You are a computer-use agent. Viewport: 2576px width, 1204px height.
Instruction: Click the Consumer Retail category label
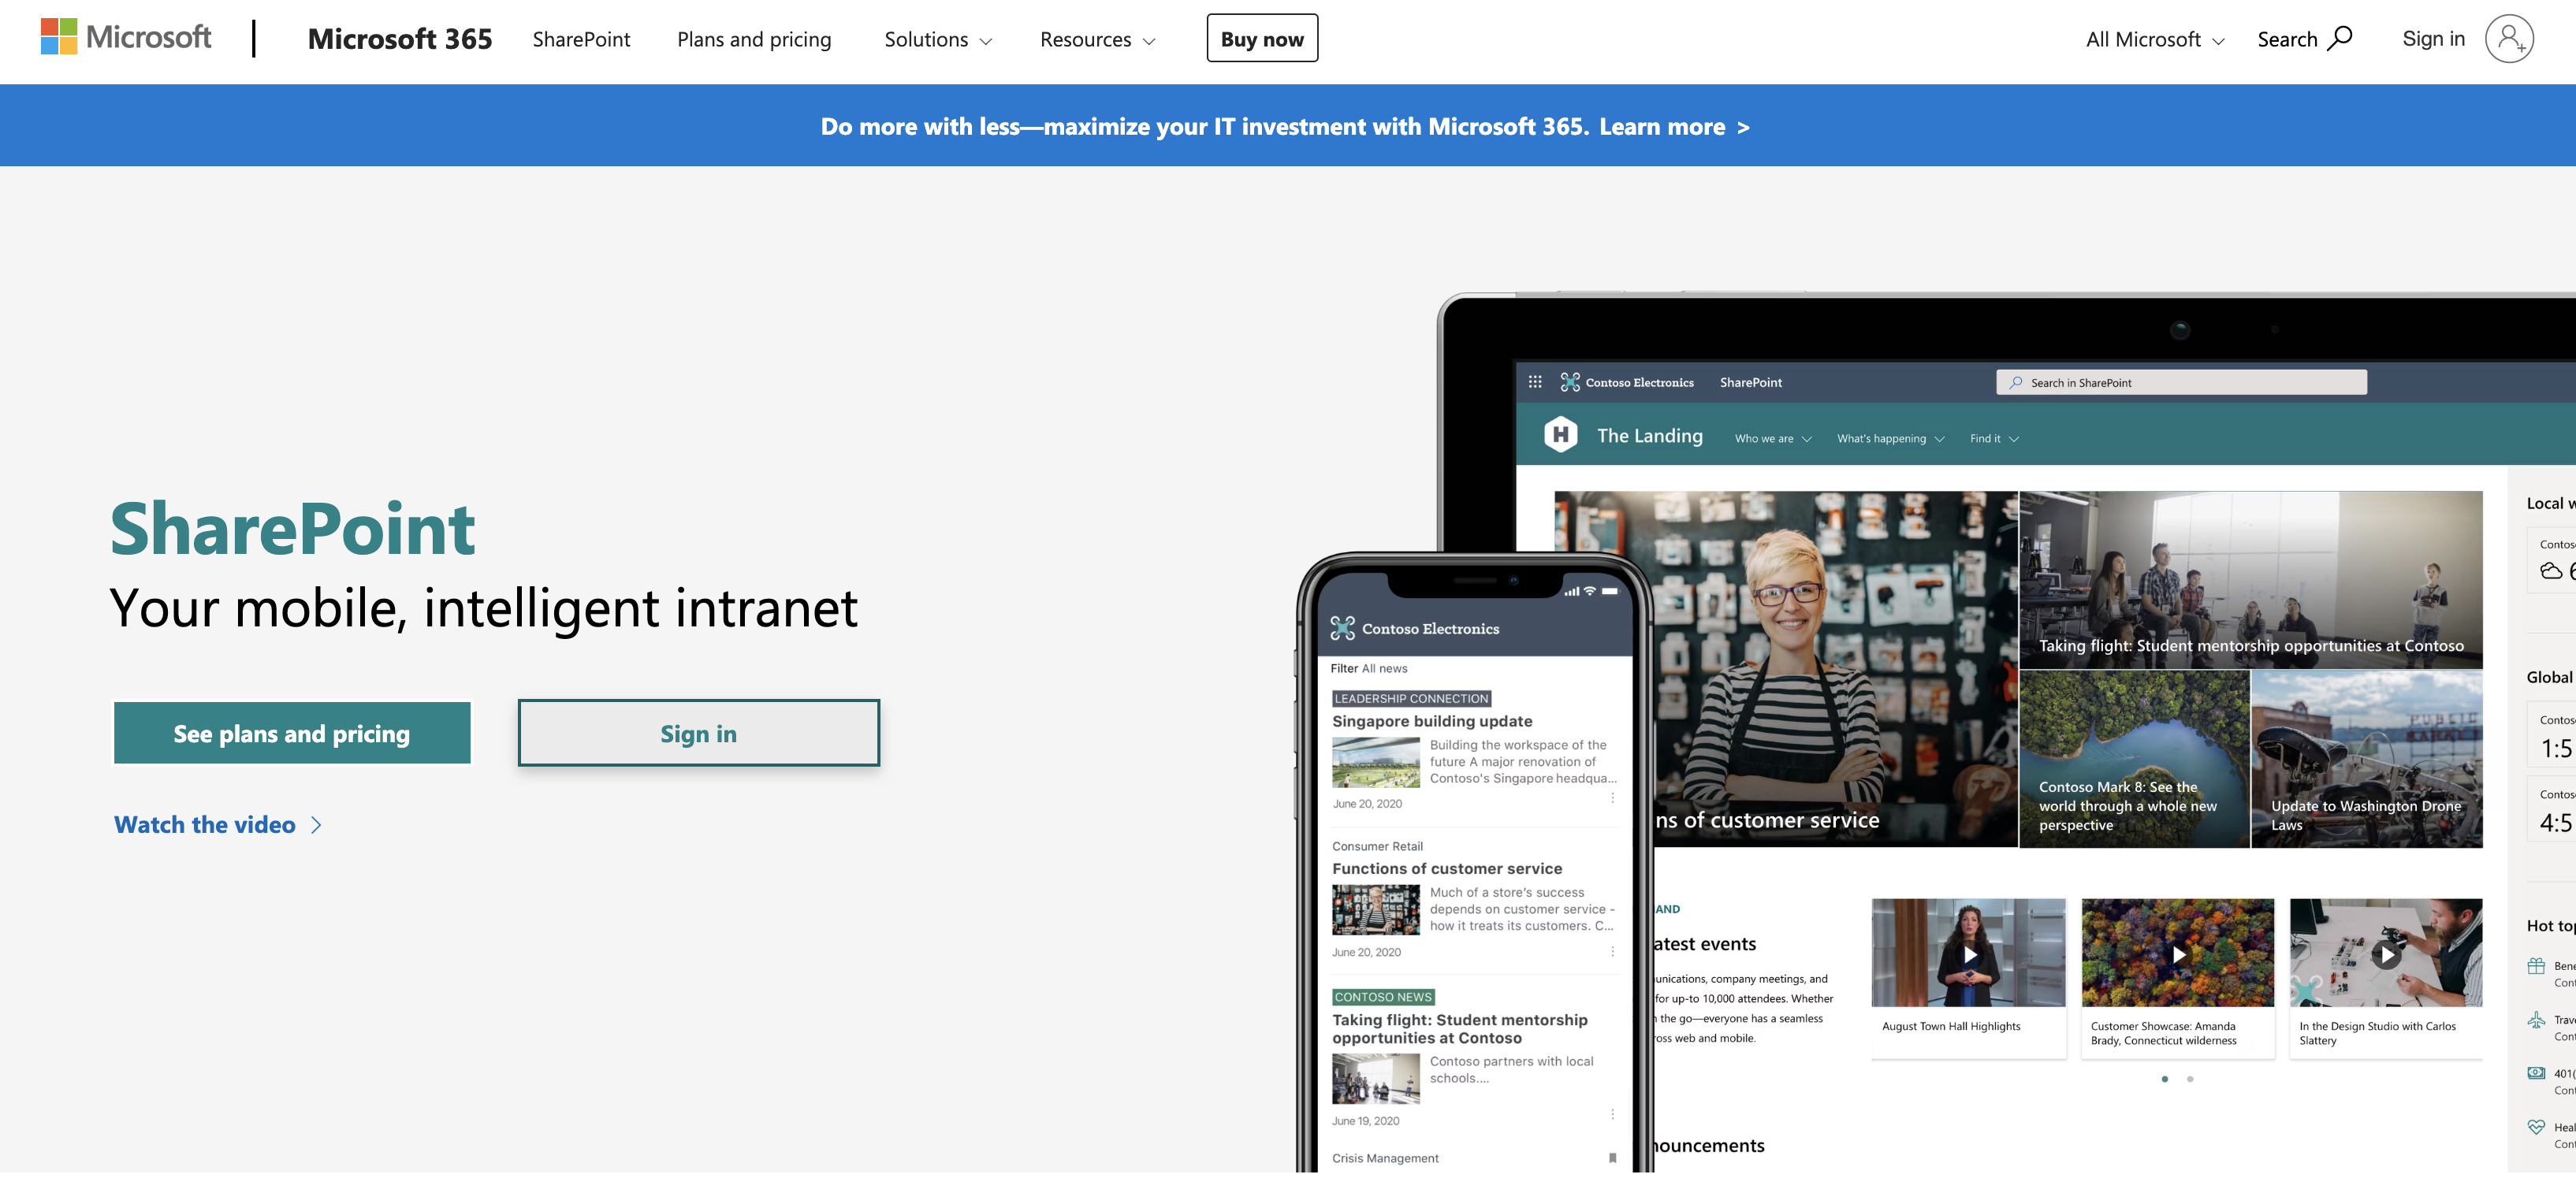tap(1377, 846)
